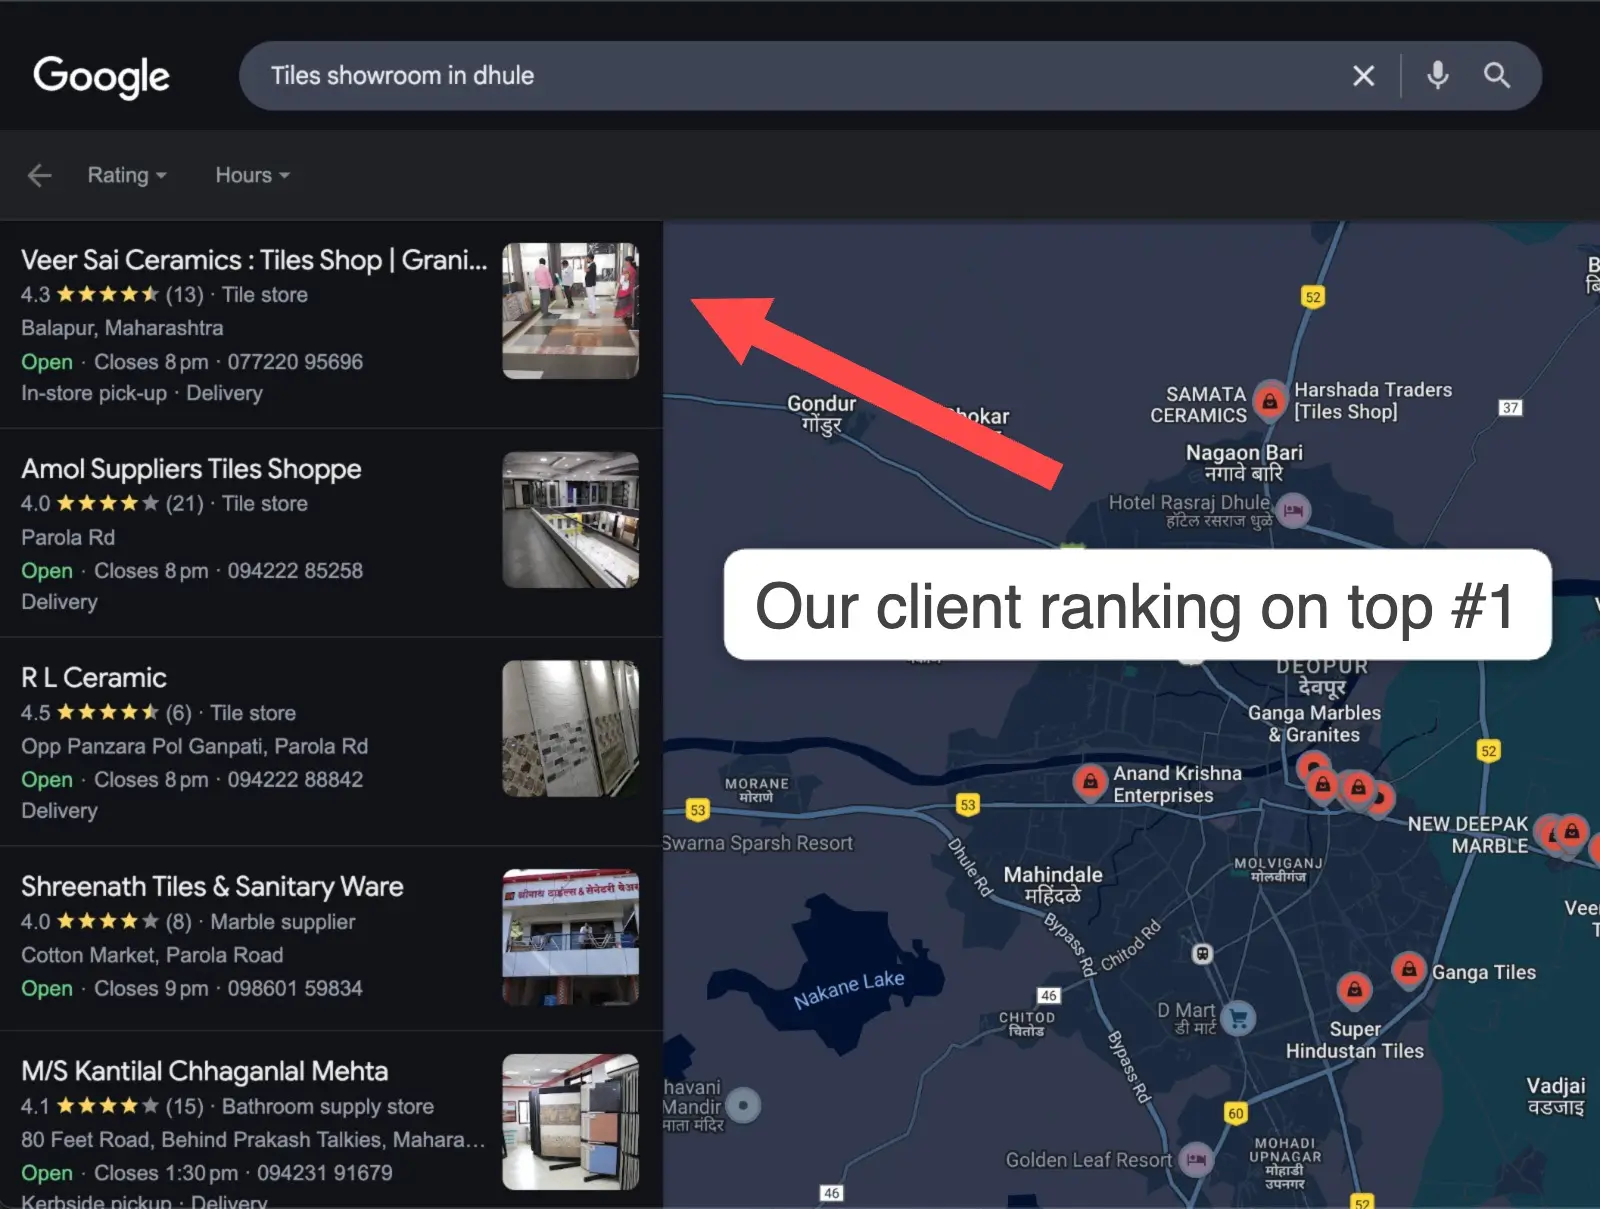Image resolution: width=1600 pixels, height=1209 pixels.
Task: Click the railway station icon near Chitod Rd
Action: 1202,954
